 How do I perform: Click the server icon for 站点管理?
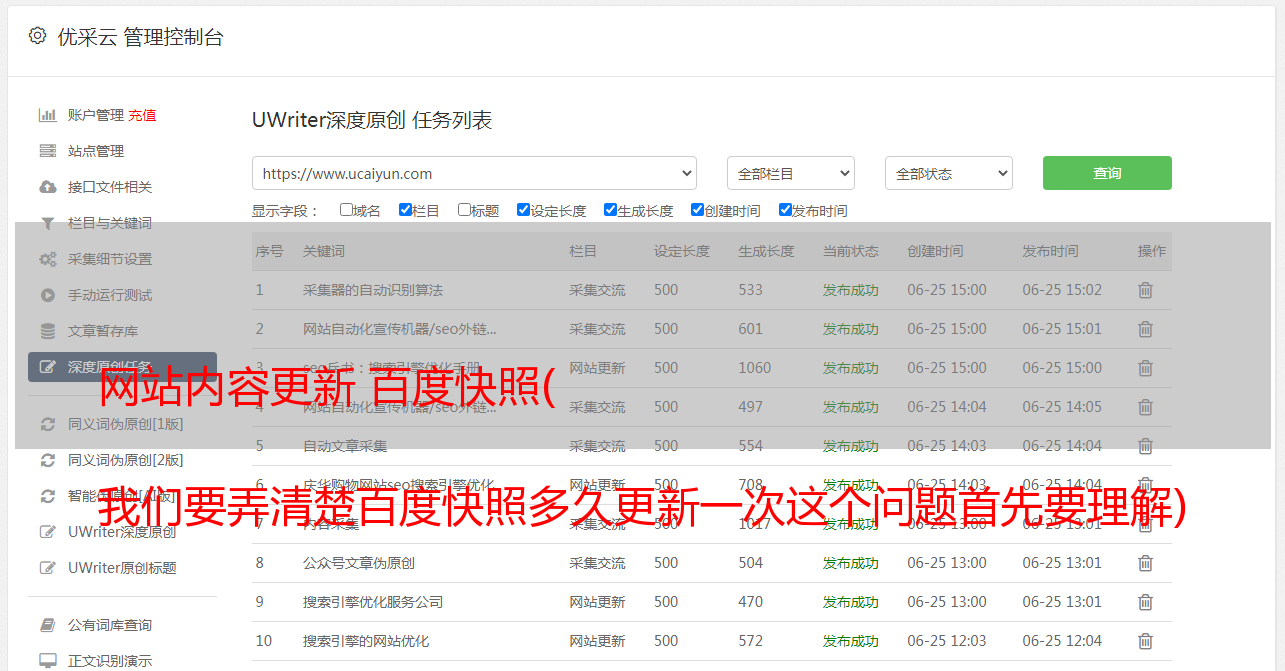[x=47, y=151]
